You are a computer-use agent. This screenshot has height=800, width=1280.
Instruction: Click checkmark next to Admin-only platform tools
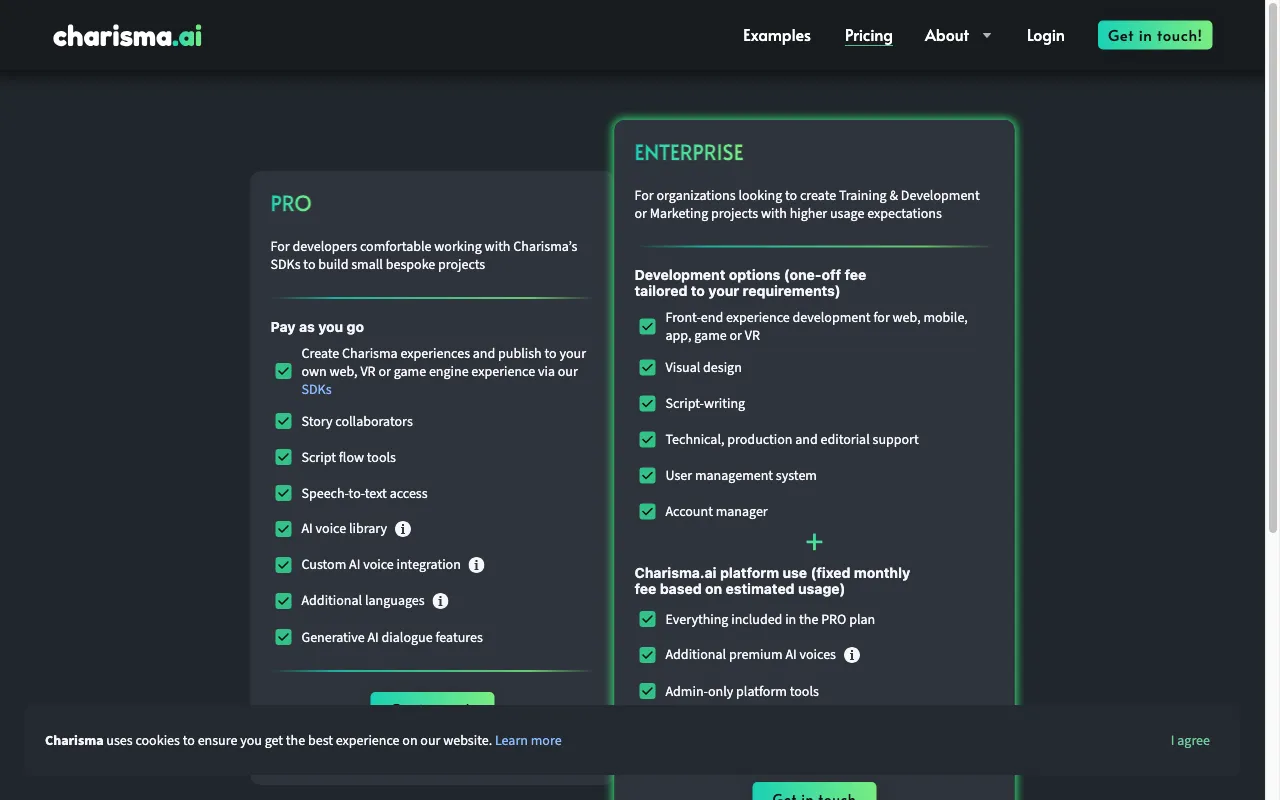[x=647, y=691]
